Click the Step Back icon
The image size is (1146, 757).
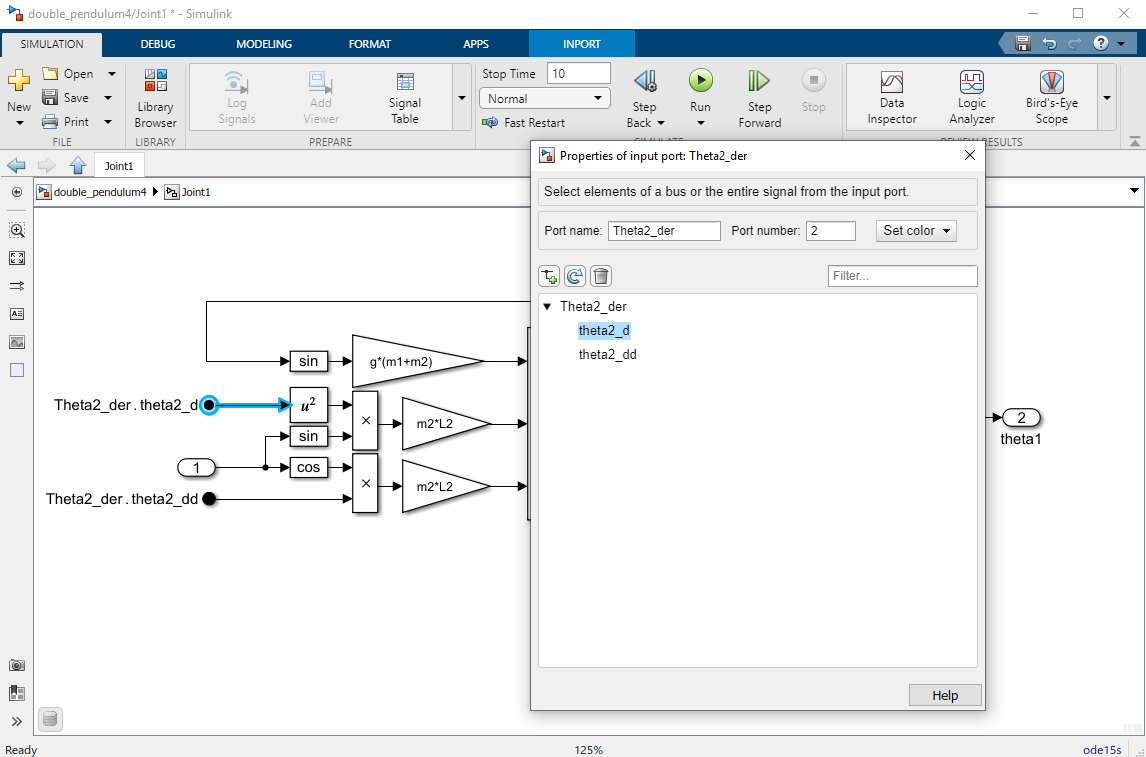[x=645, y=81]
